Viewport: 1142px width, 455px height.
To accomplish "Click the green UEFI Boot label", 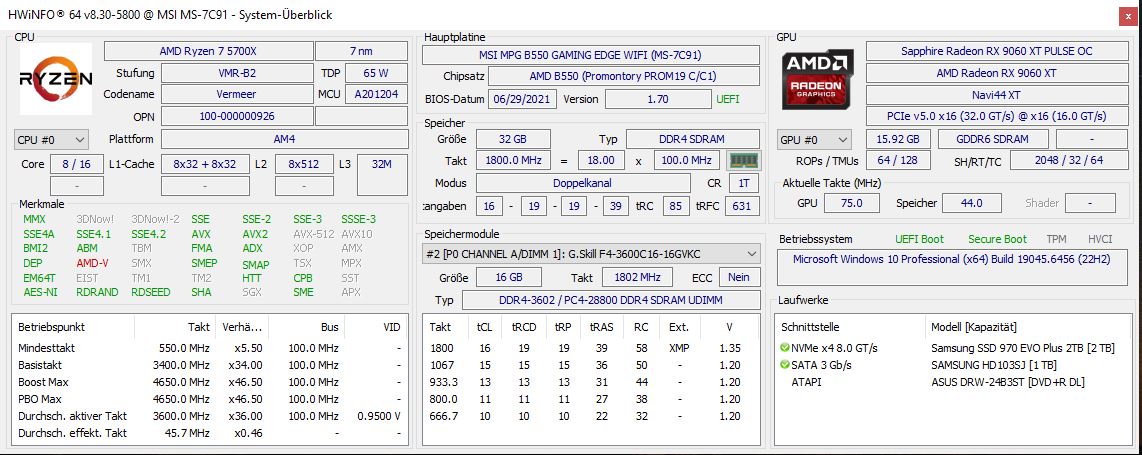I will 919,239.
